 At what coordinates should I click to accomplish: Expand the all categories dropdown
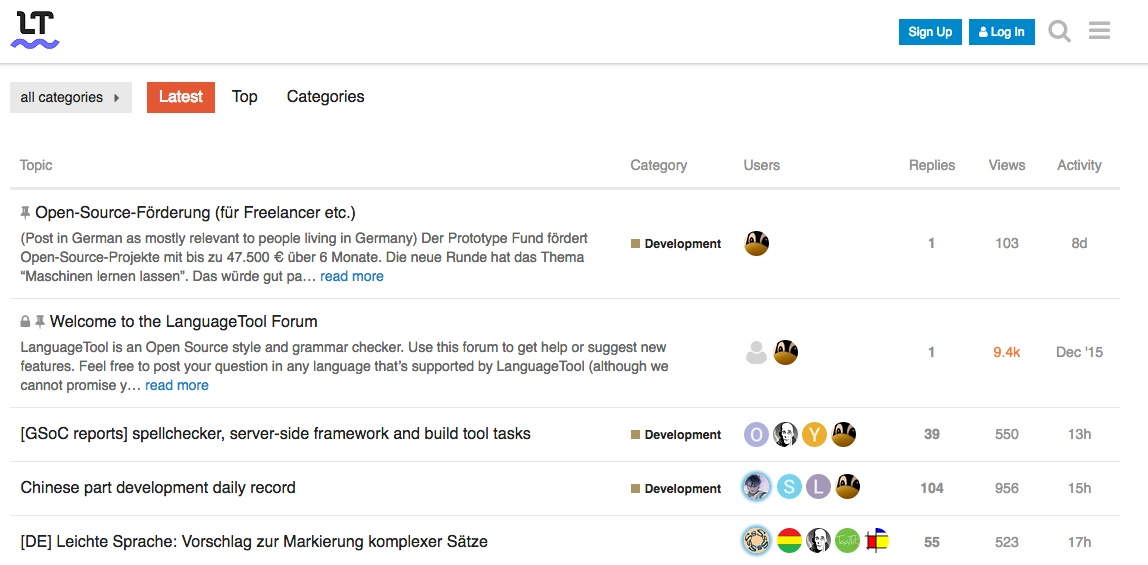tap(71, 97)
